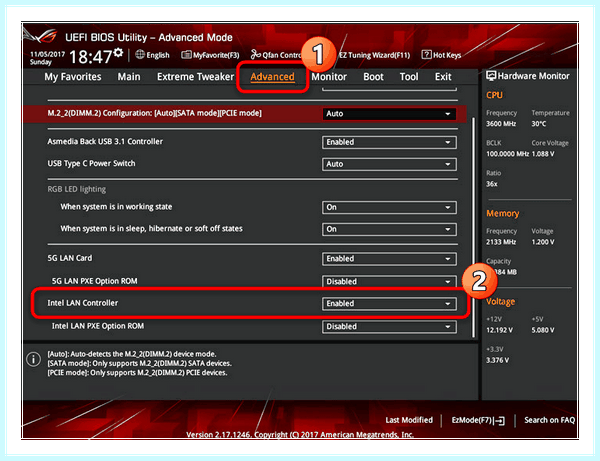The height and width of the screenshot is (461, 600).
Task: Click the info icon beside help text
Action: click(x=34, y=359)
